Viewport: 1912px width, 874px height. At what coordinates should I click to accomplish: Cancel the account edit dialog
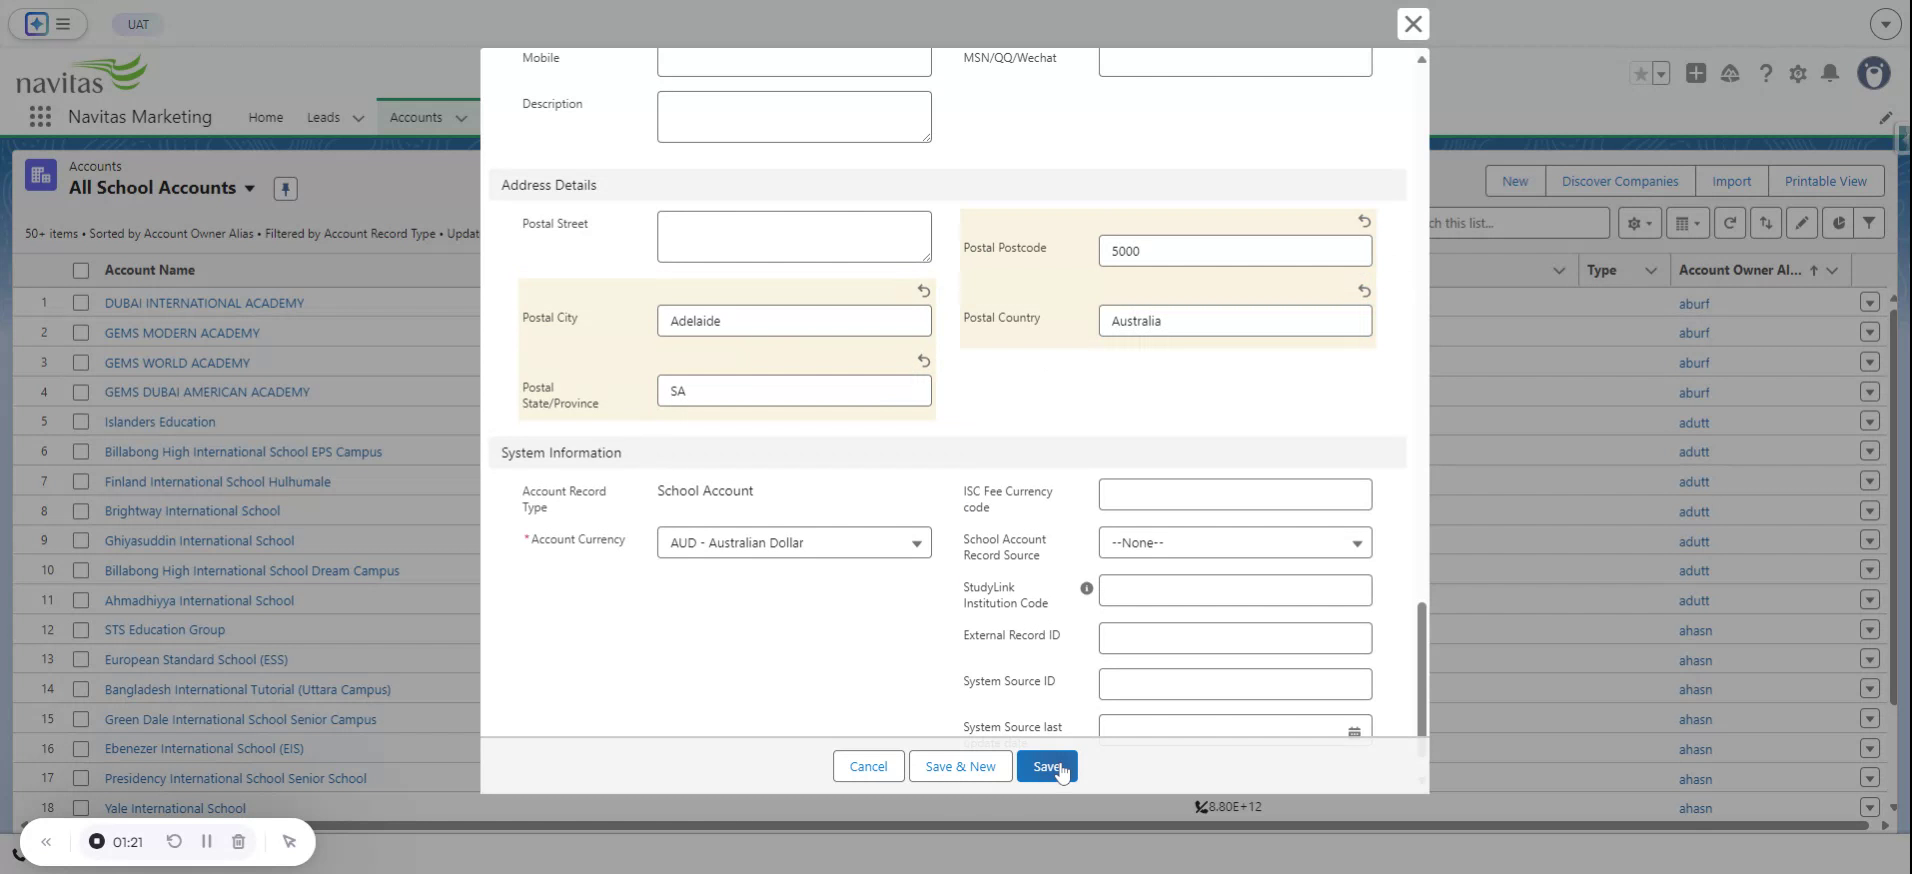coord(868,766)
